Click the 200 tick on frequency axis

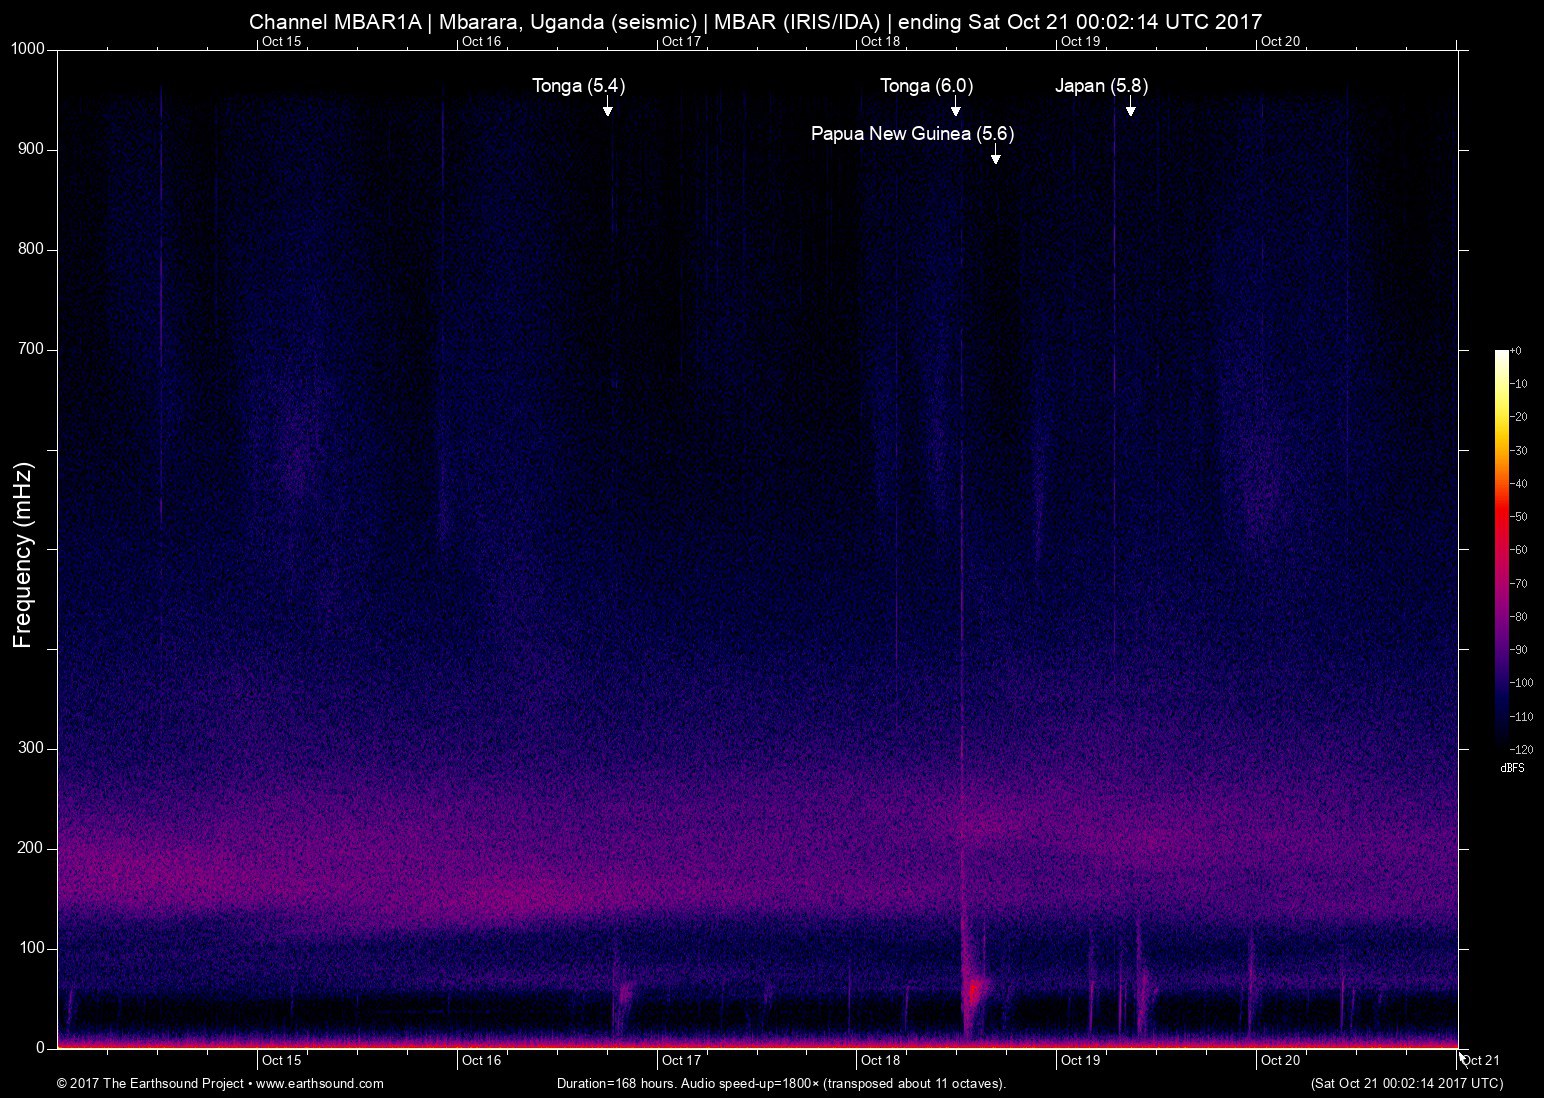coord(32,848)
